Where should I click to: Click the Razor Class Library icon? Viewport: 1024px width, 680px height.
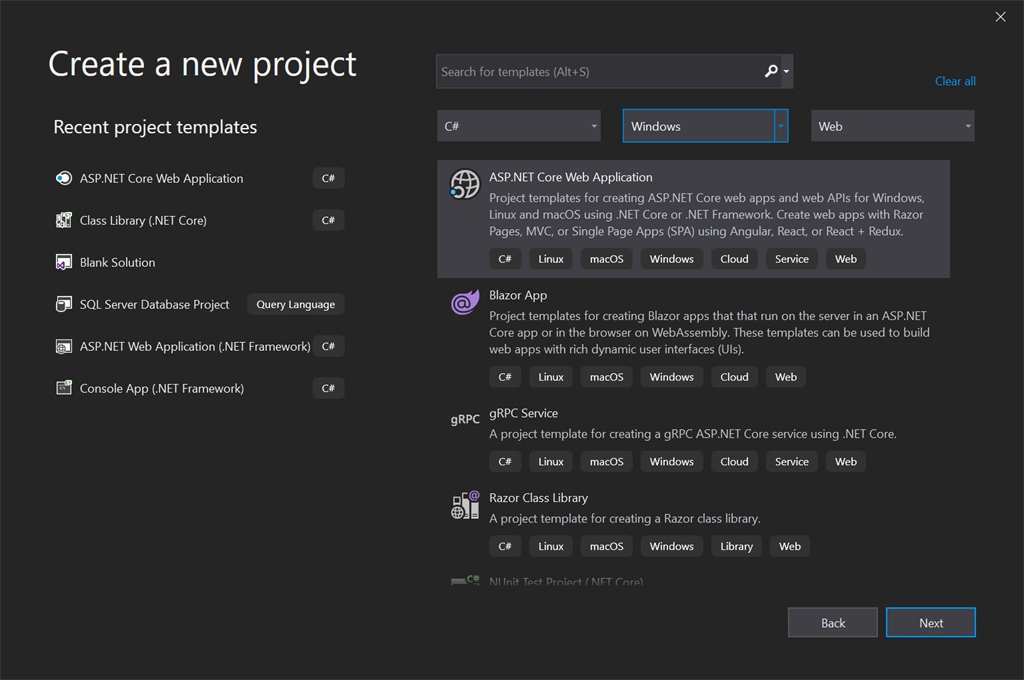465,505
